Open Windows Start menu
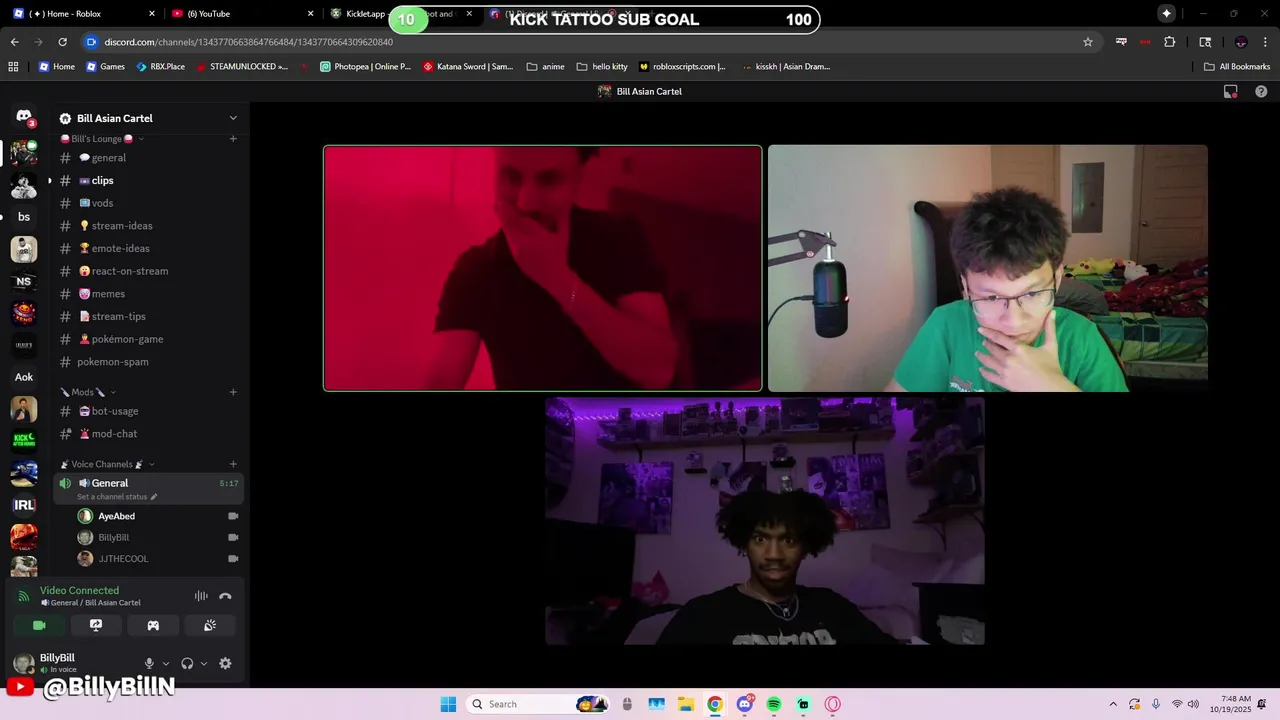 tap(448, 704)
